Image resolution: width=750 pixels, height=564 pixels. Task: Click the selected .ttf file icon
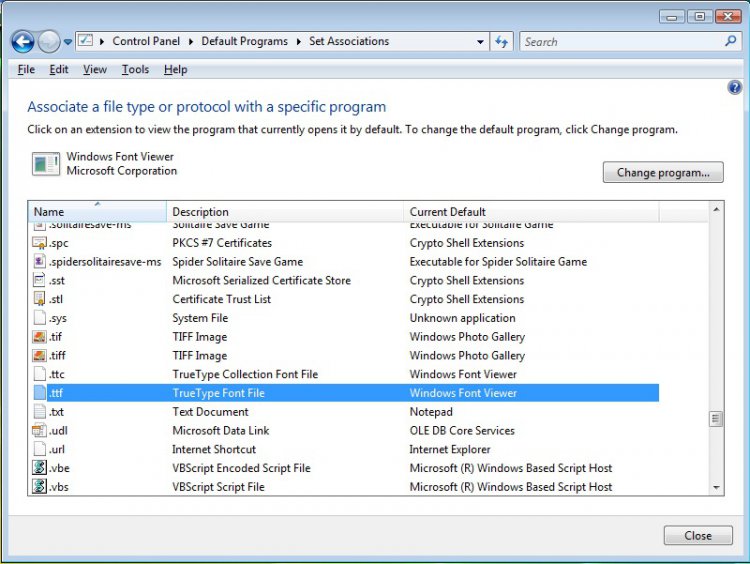tap(39, 393)
